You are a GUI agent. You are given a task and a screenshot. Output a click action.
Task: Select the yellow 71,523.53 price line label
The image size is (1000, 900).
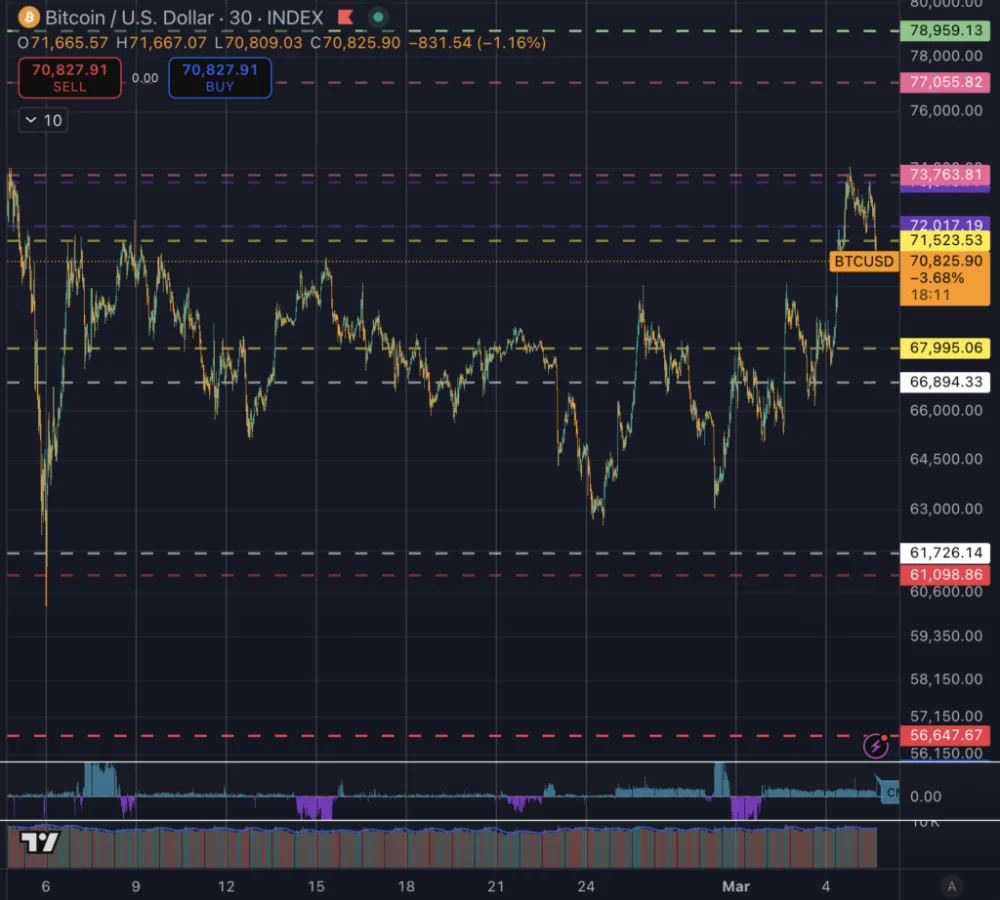pos(946,240)
